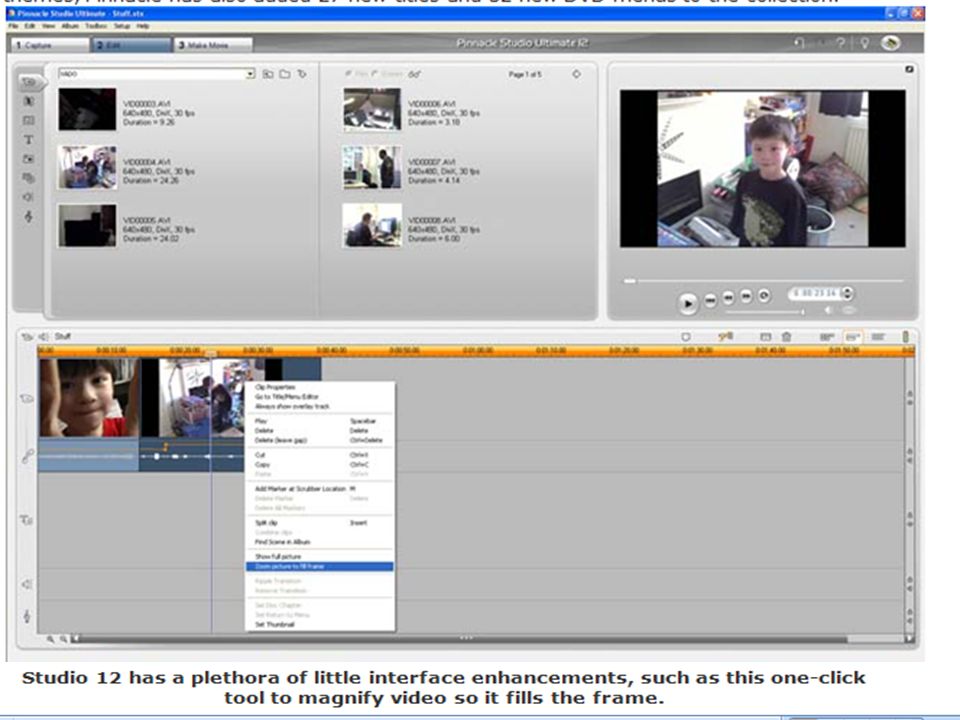Open the Sound Effects speaker album tab
Image resolution: width=960 pixels, height=720 pixels.
(x=28, y=197)
